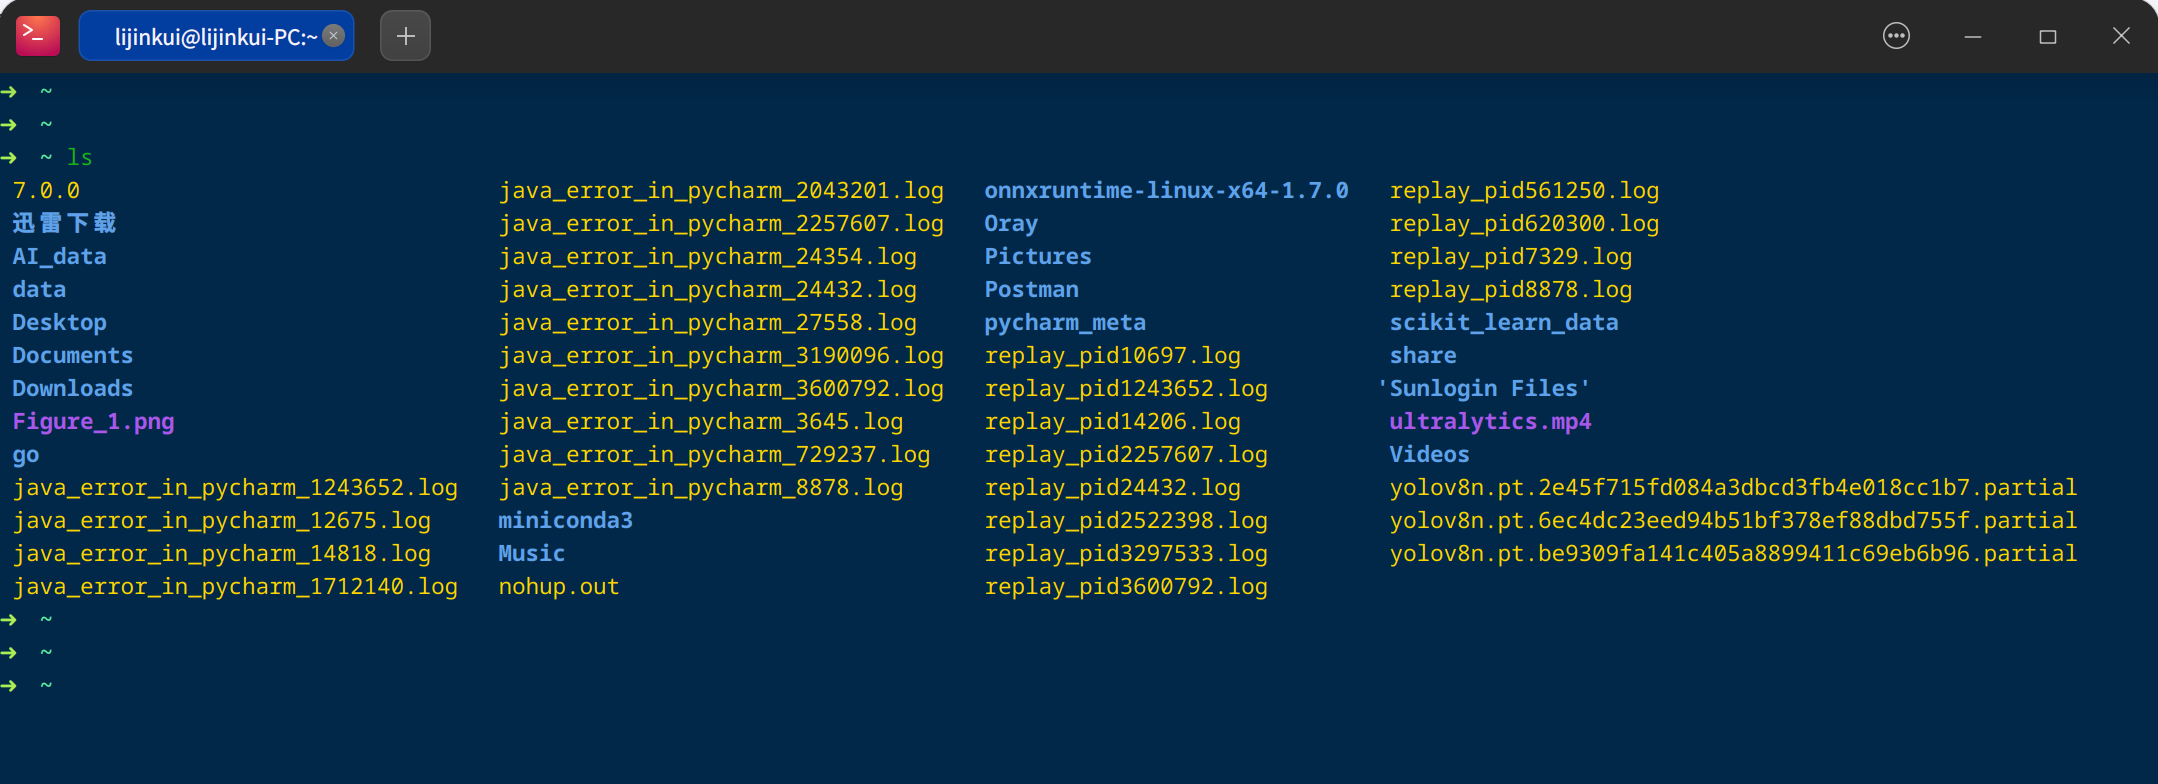The height and width of the screenshot is (784, 2158).
Task: Click the last prompt line at bottom
Action: tap(28, 685)
